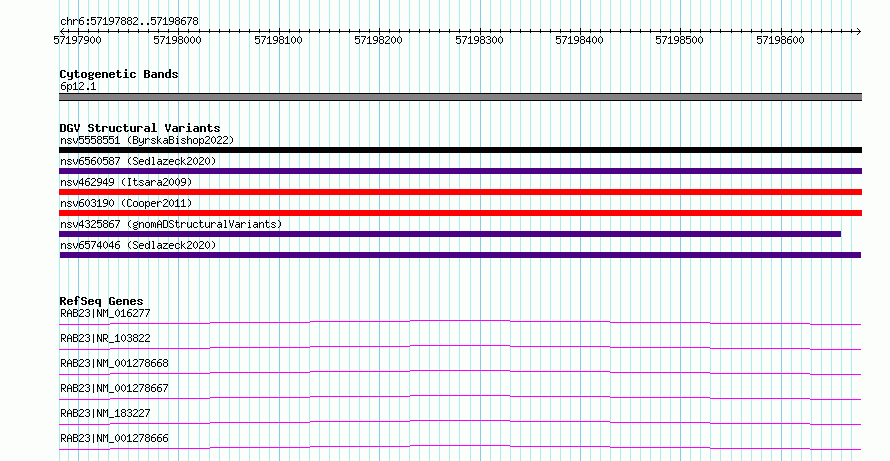Select the purple nsv4325867 variant bar
Screen dimensions: 890x461
450,234
